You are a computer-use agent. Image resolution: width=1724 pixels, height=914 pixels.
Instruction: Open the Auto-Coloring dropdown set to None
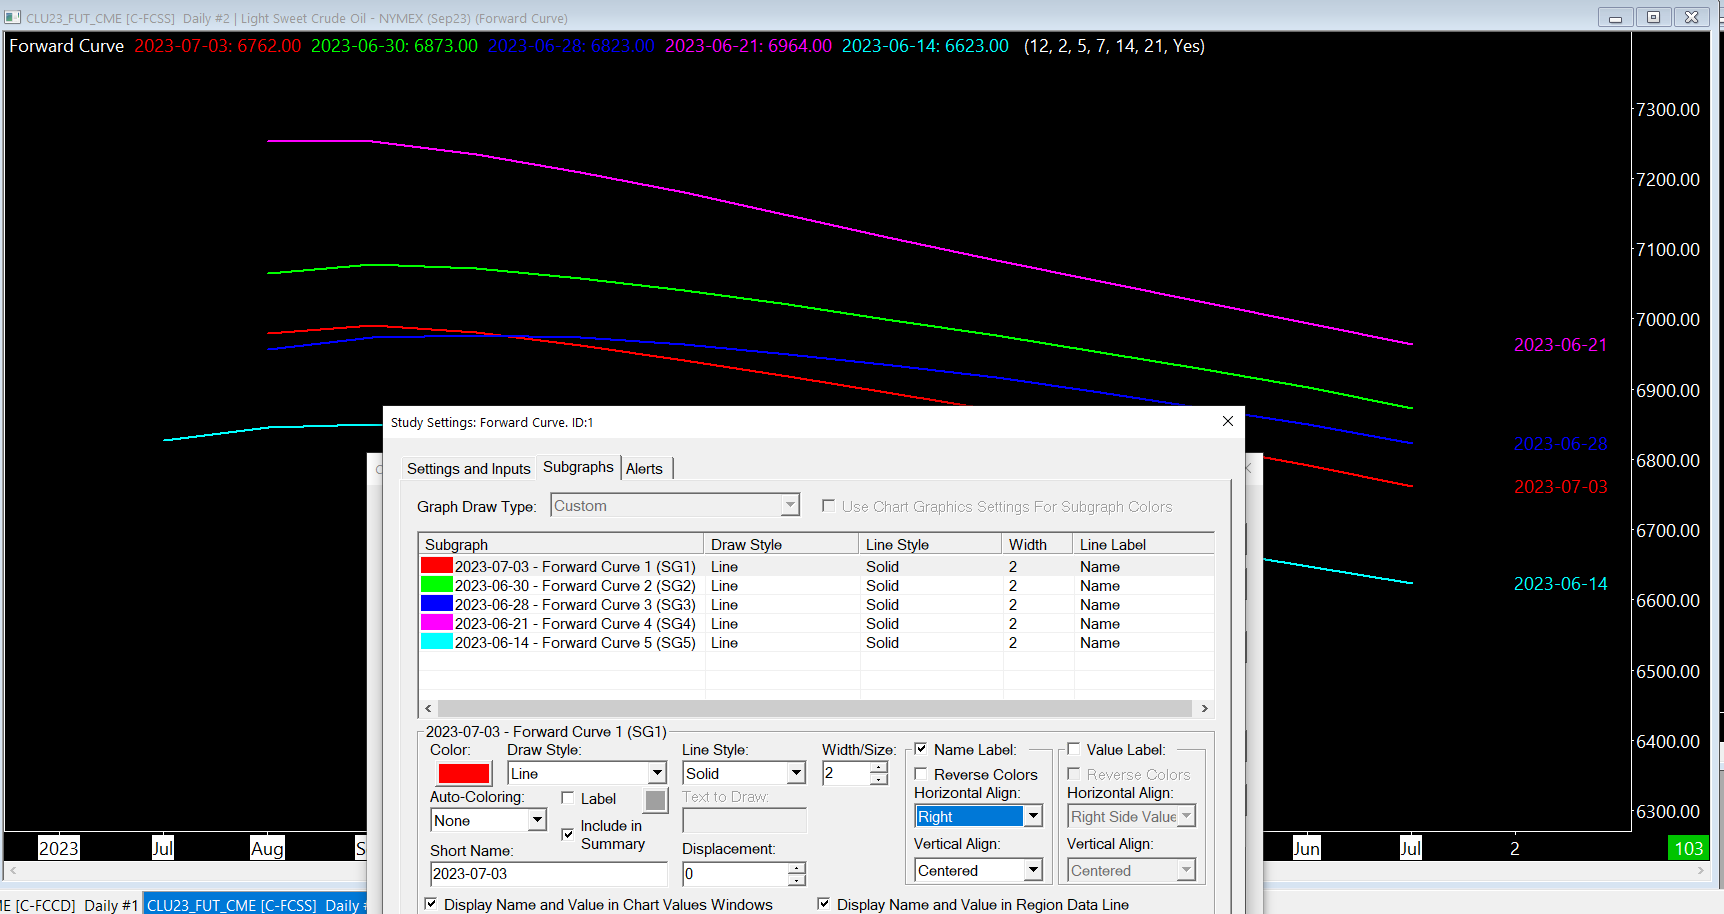click(537, 820)
